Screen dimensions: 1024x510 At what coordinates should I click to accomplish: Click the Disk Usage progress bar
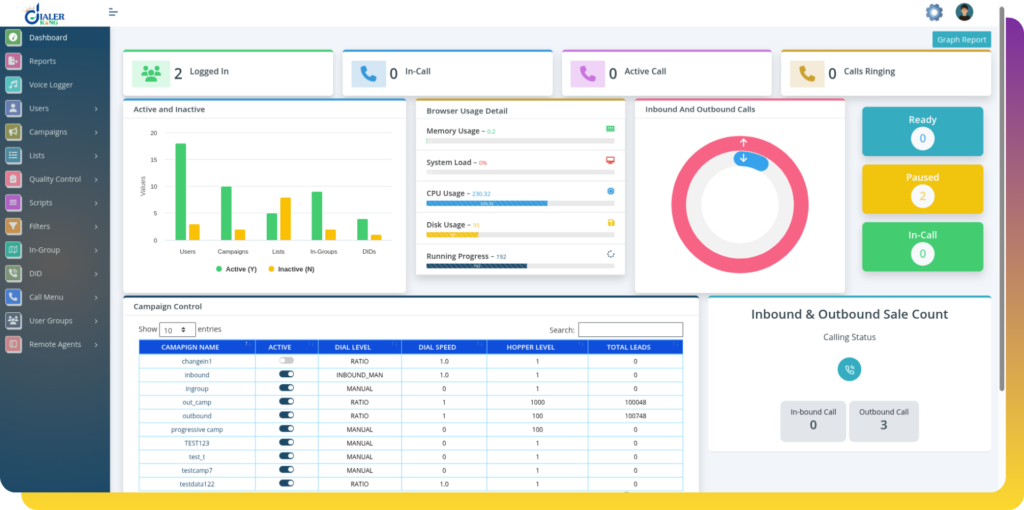tap(520, 234)
